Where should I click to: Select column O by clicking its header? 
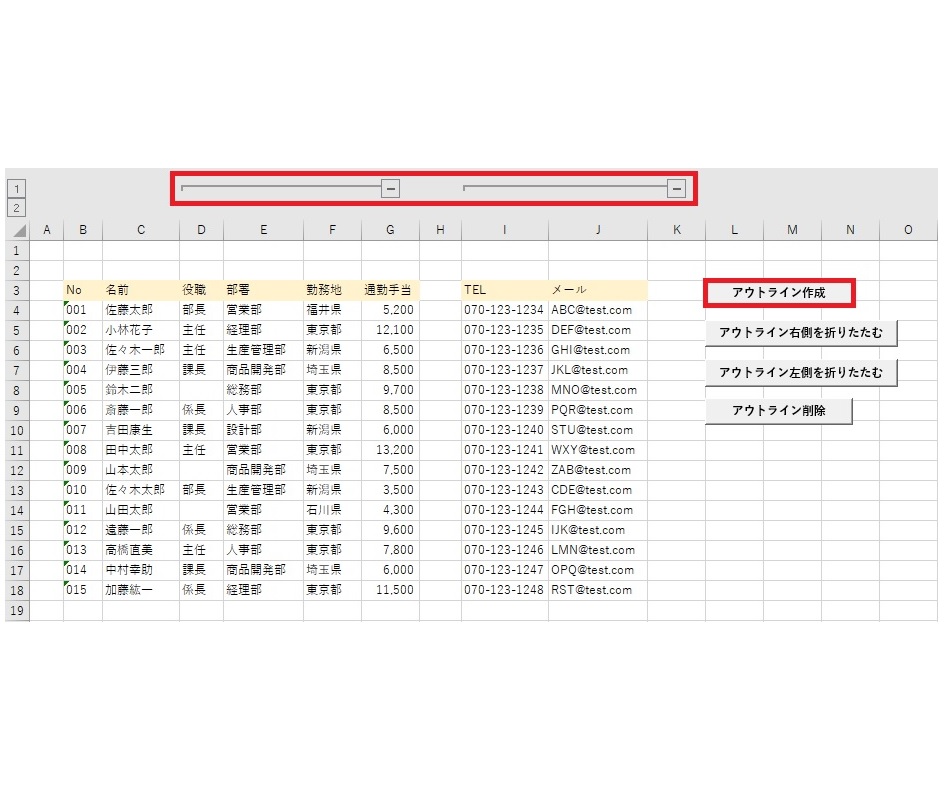(907, 229)
